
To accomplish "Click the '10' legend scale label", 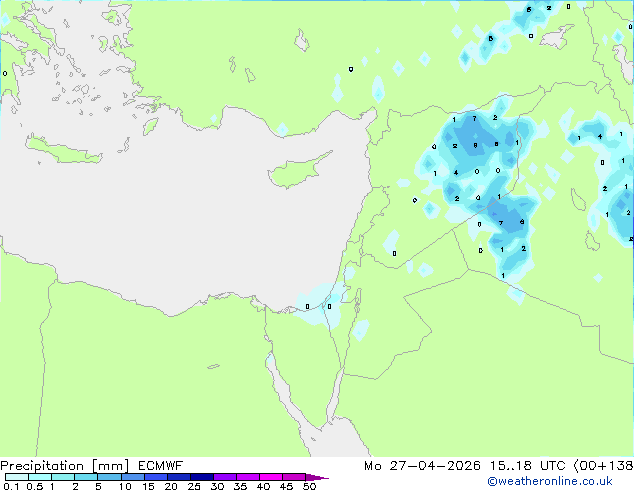I will click(125, 486).
